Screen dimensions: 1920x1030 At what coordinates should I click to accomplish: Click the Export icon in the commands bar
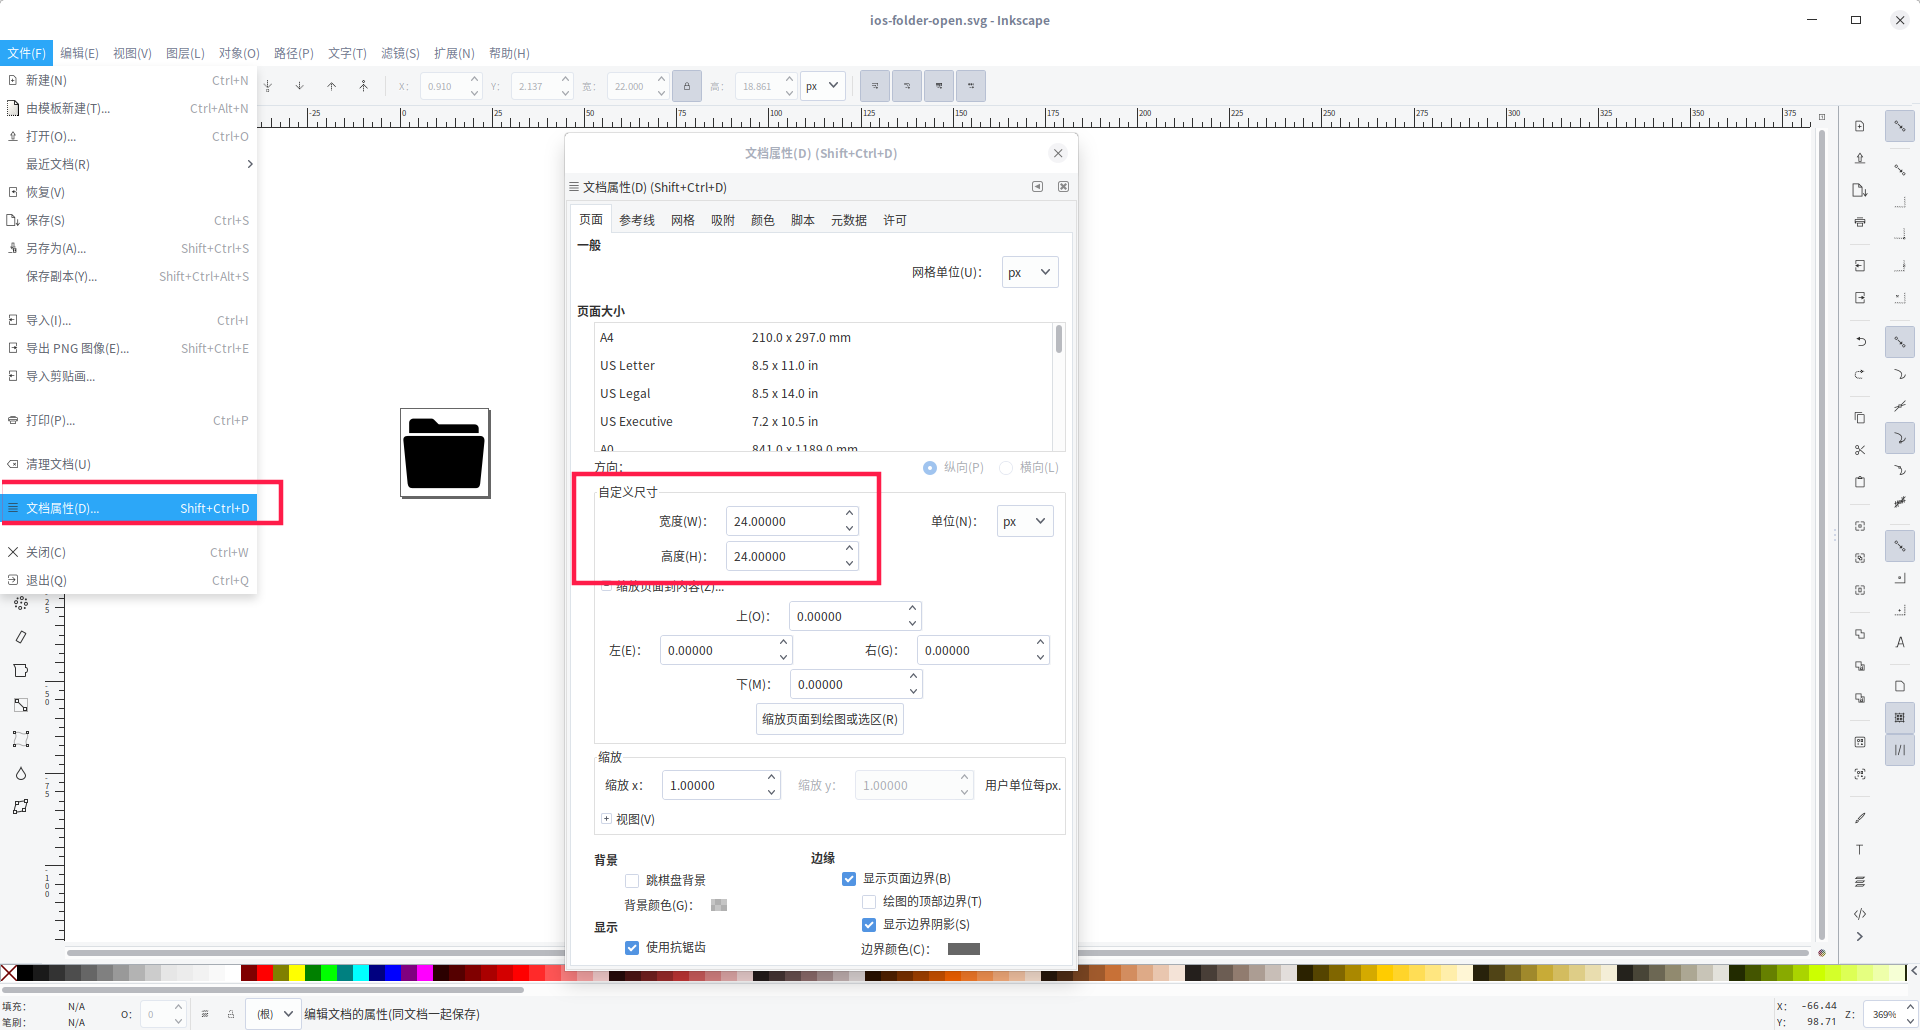(x=1860, y=298)
